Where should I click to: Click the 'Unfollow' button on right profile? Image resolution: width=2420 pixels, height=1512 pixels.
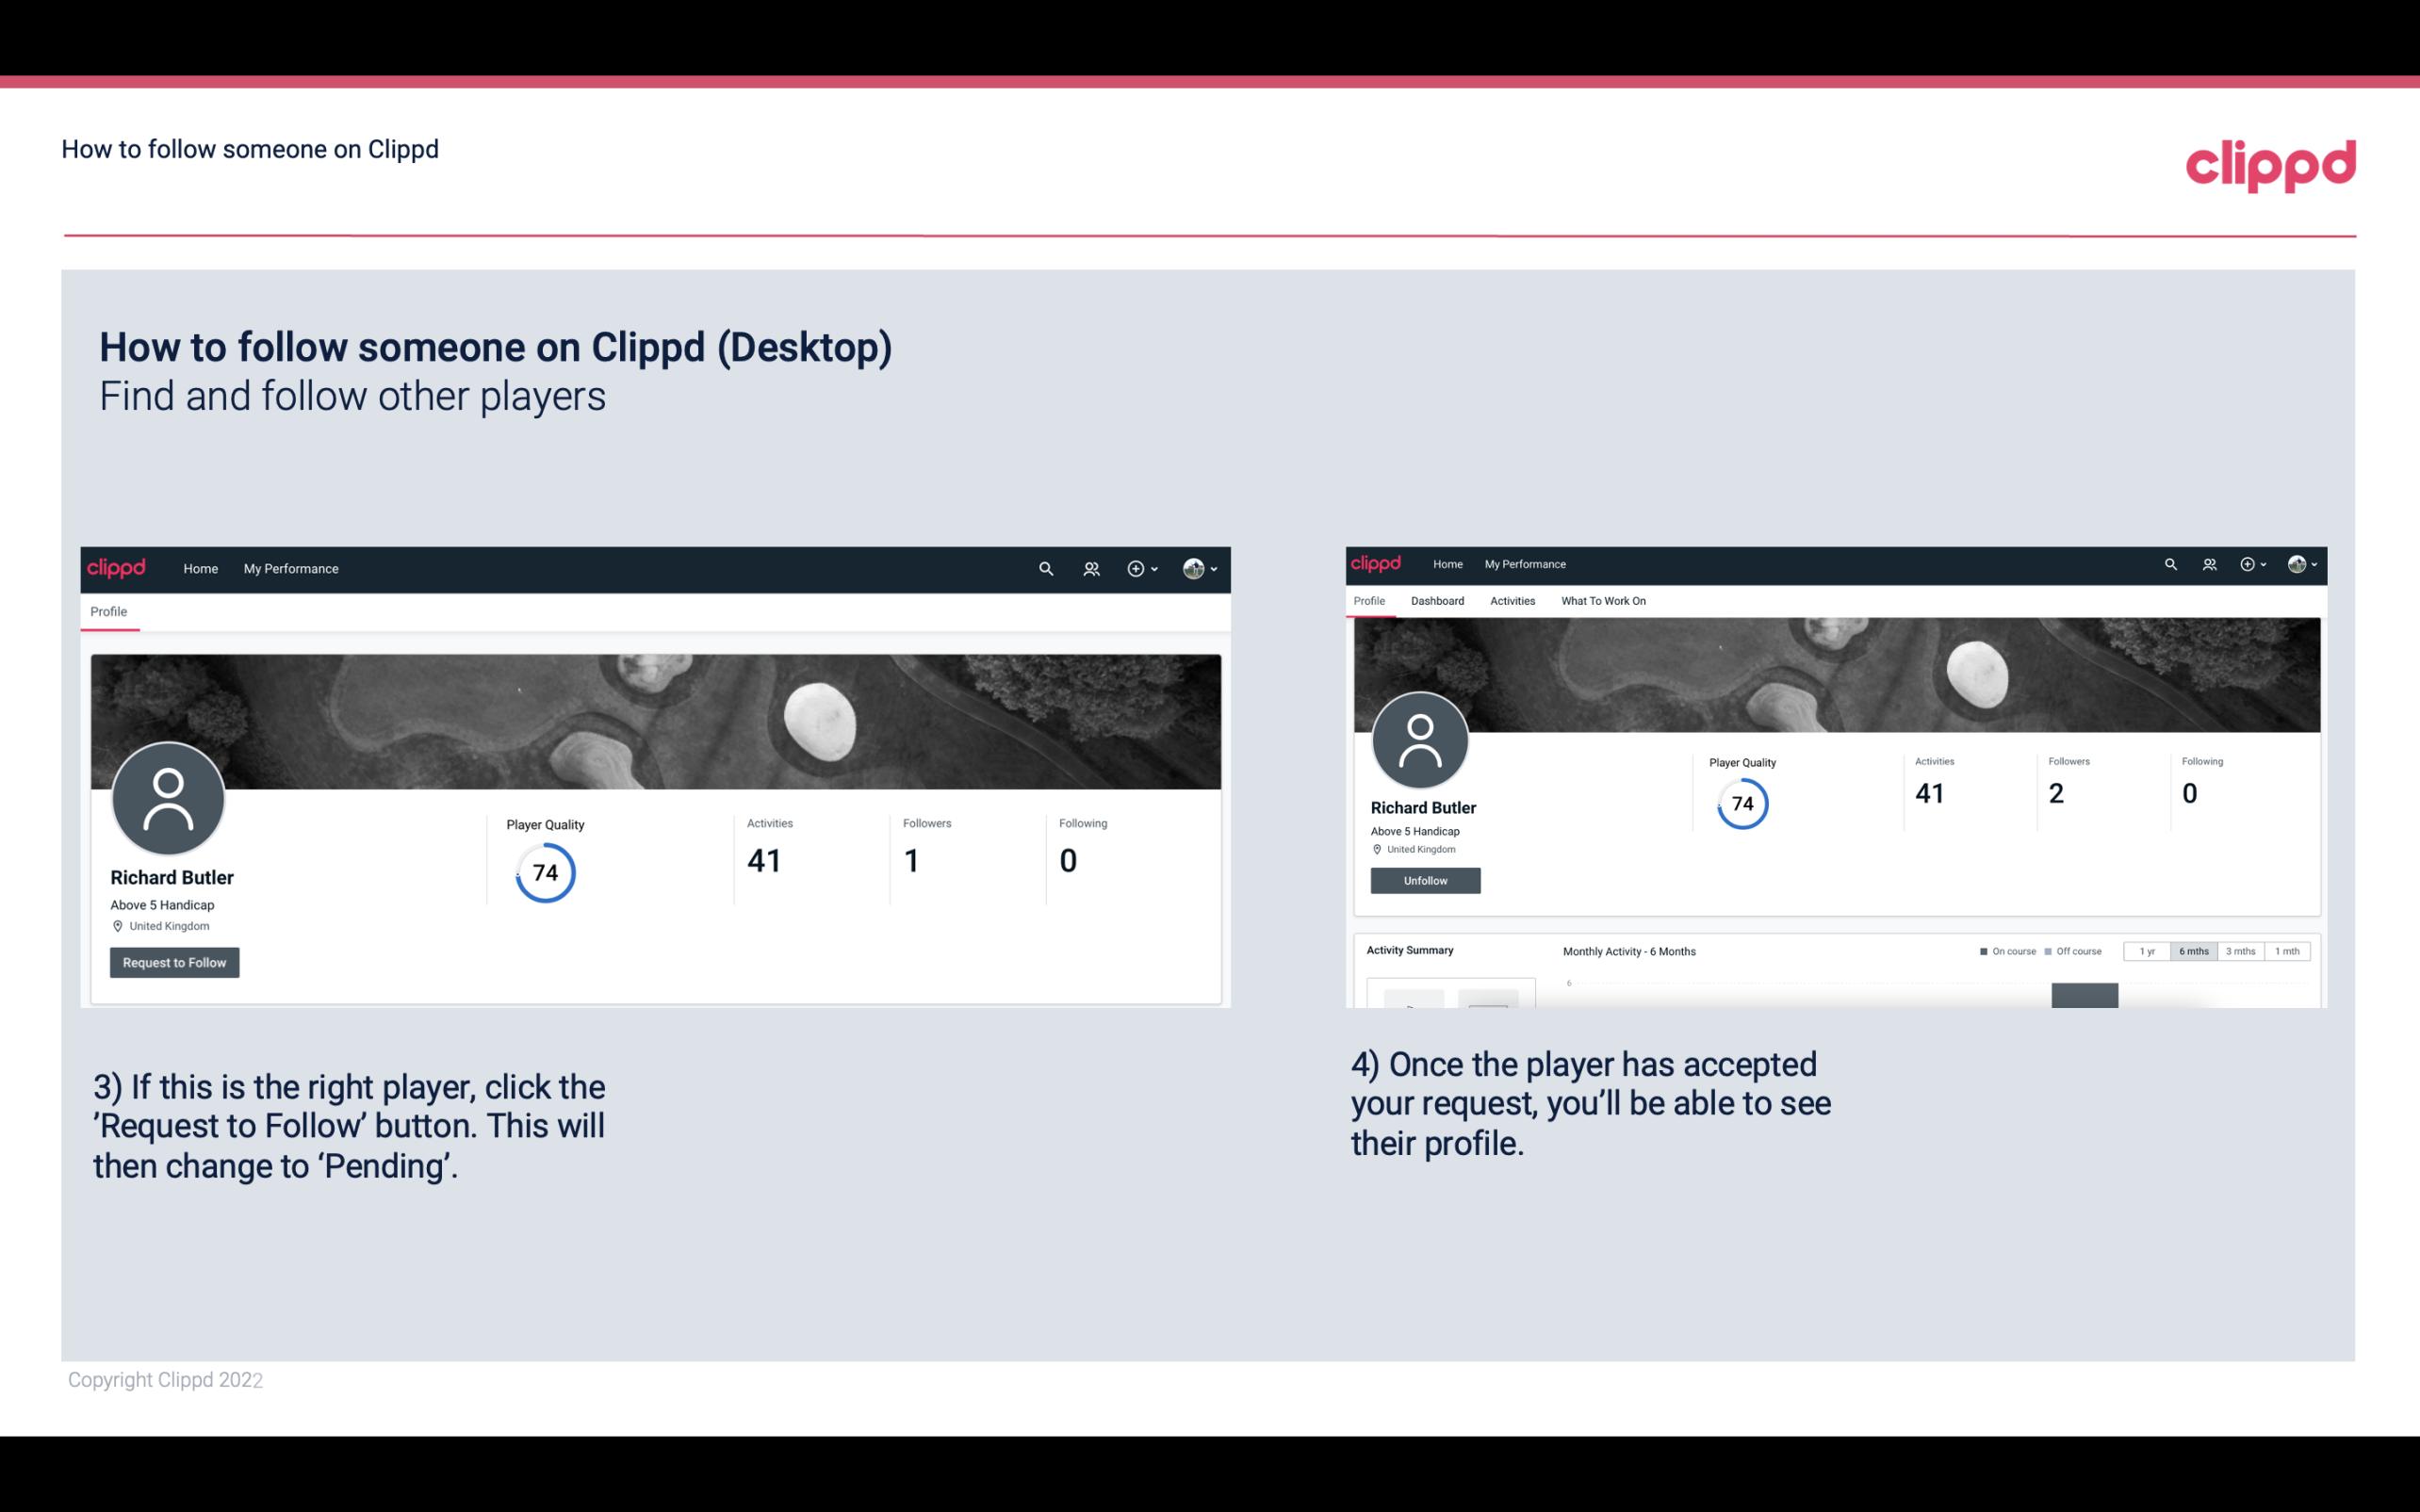pyautogui.click(x=1423, y=880)
